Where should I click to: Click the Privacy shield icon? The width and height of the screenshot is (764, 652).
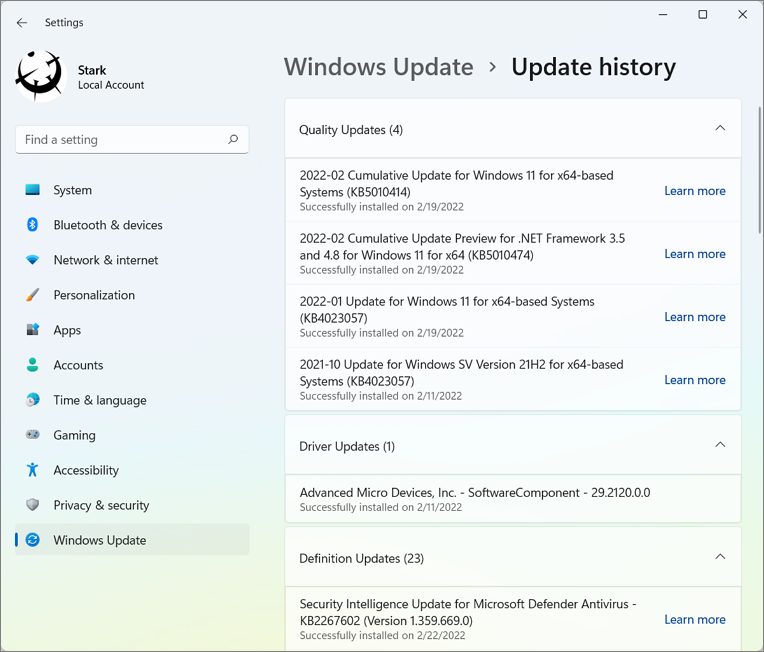[33, 505]
